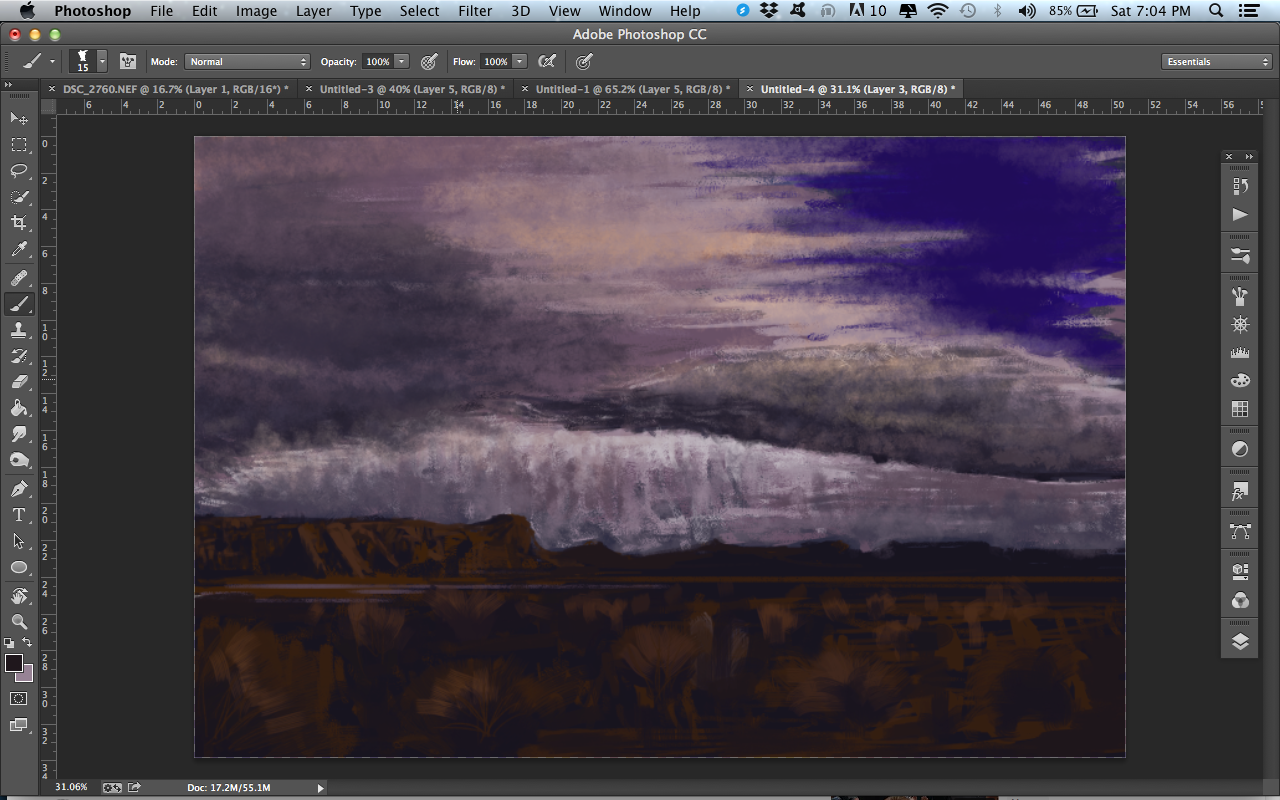Toggle tablet pressure for size
The image size is (1280, 800).
[x=585, y=61]
